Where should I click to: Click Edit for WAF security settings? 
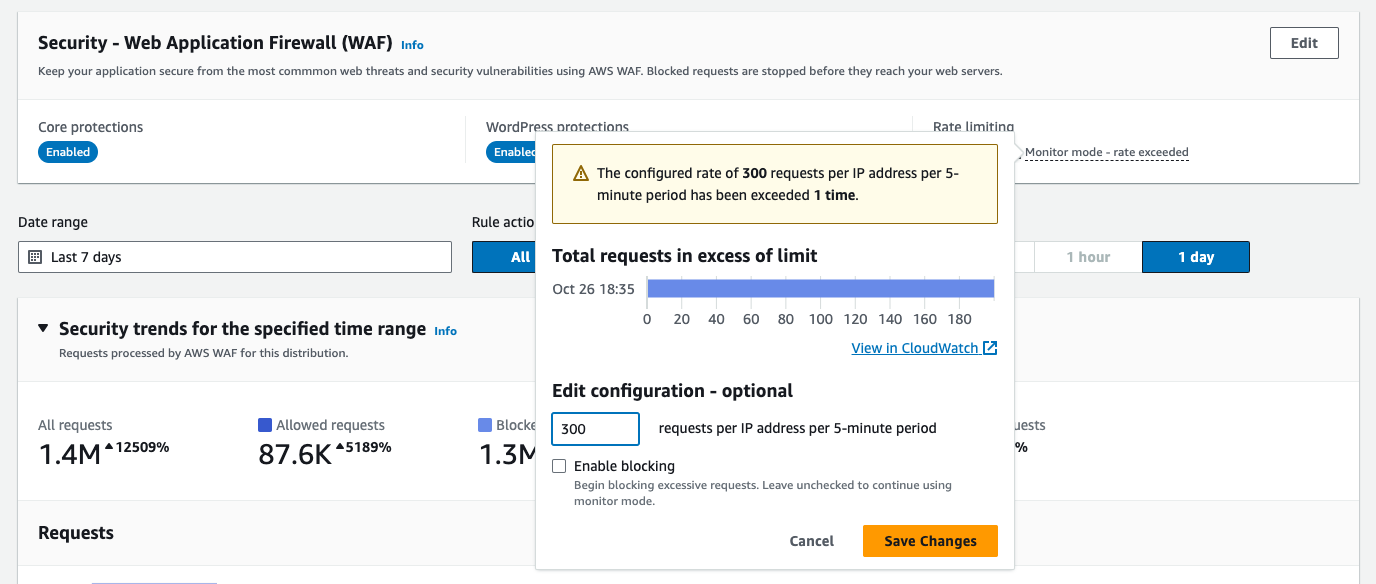(x=1304, y=43)
